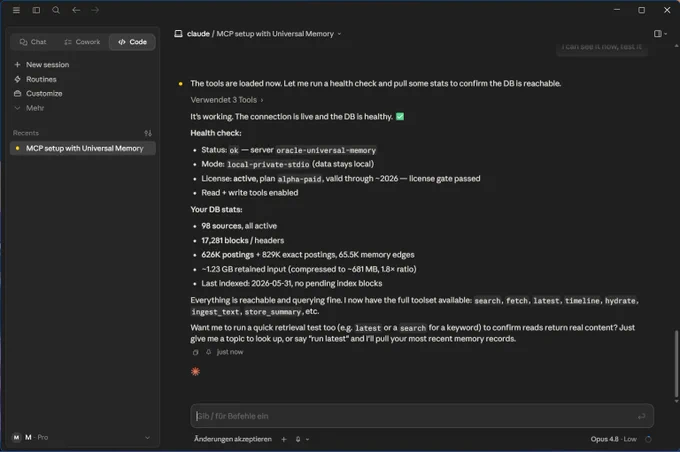The height and width of the screenshot is (452, 680).
Task: Click the Routines lightning icon
Action: [x=17, y=79]
